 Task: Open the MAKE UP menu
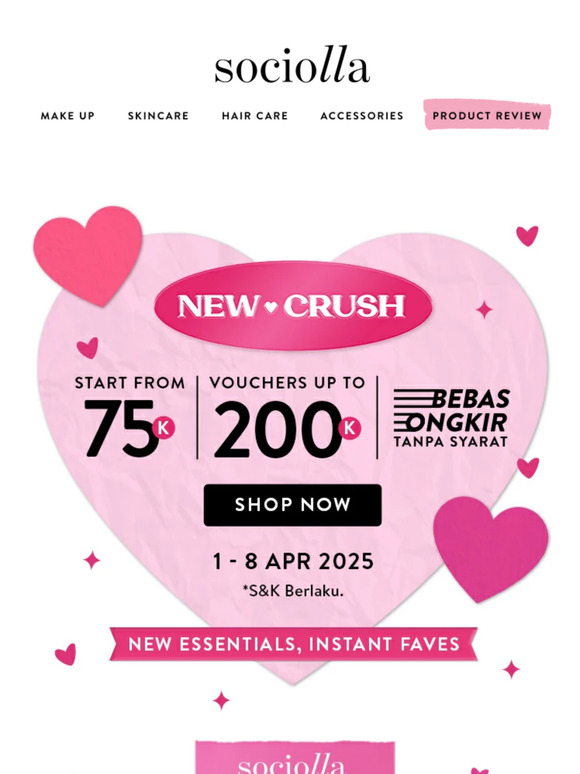[68, 116]
